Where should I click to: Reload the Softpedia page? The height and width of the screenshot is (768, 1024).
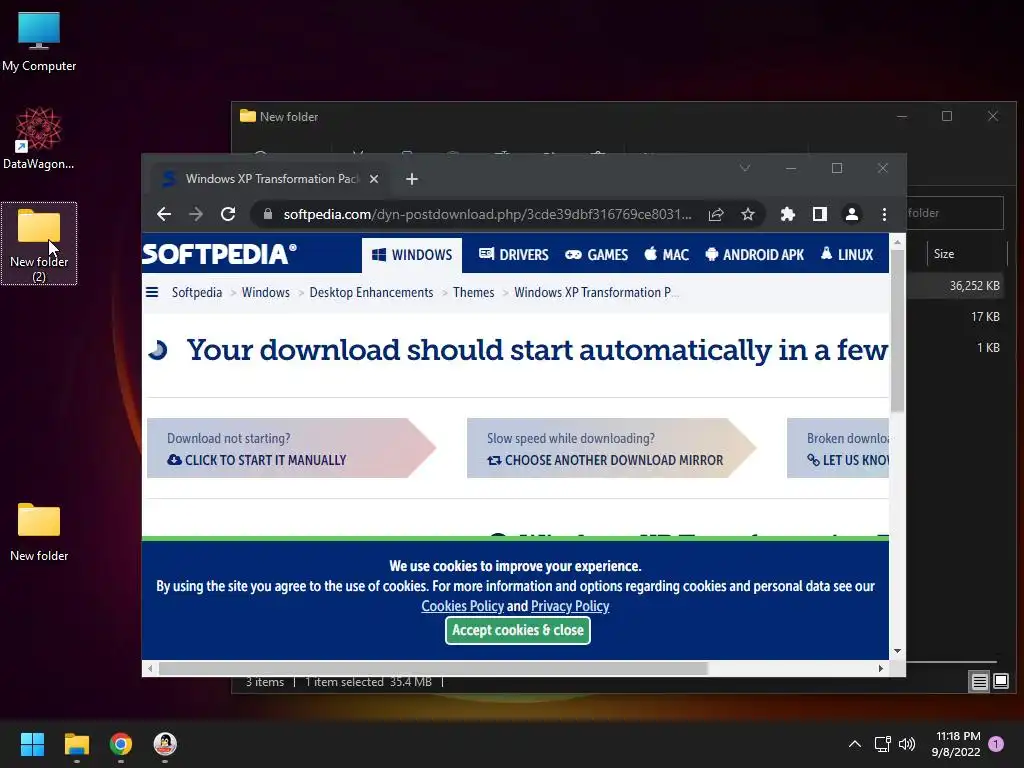click(228, 214)
